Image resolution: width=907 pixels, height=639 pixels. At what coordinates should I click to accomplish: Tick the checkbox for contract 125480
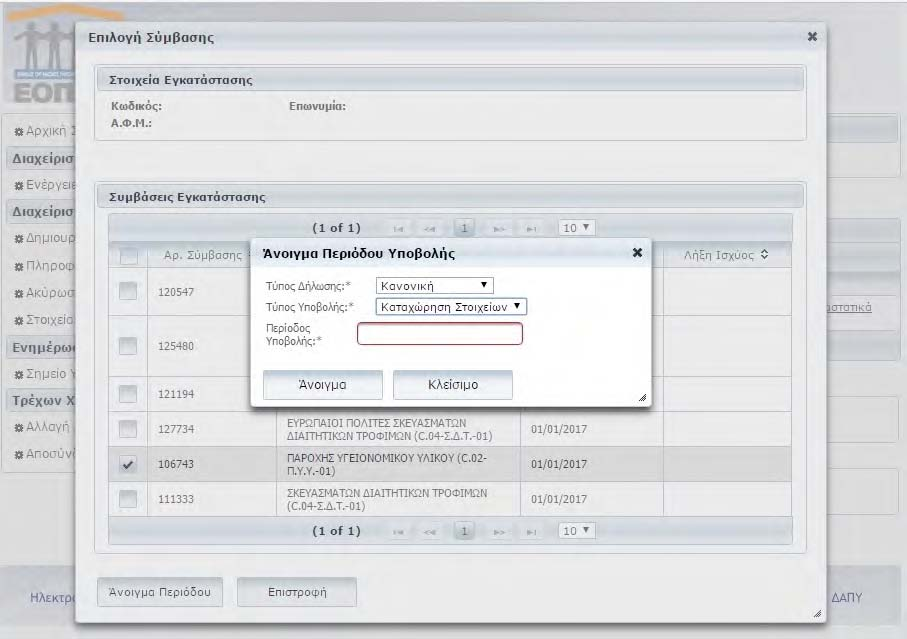click(128, 346)
